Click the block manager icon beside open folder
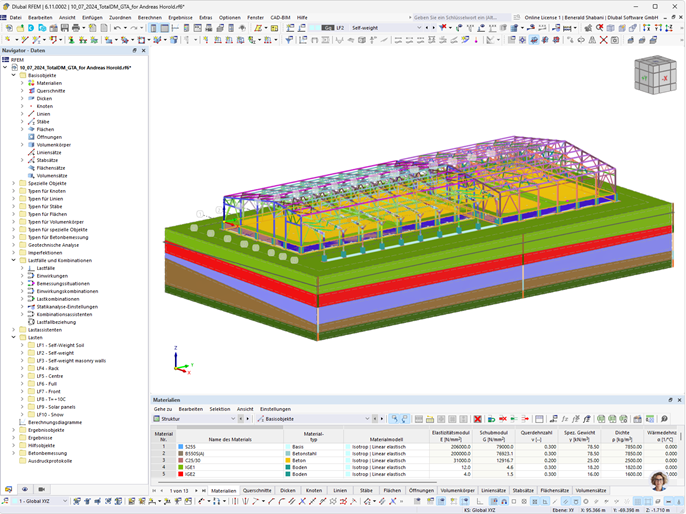 coord(31,28)
